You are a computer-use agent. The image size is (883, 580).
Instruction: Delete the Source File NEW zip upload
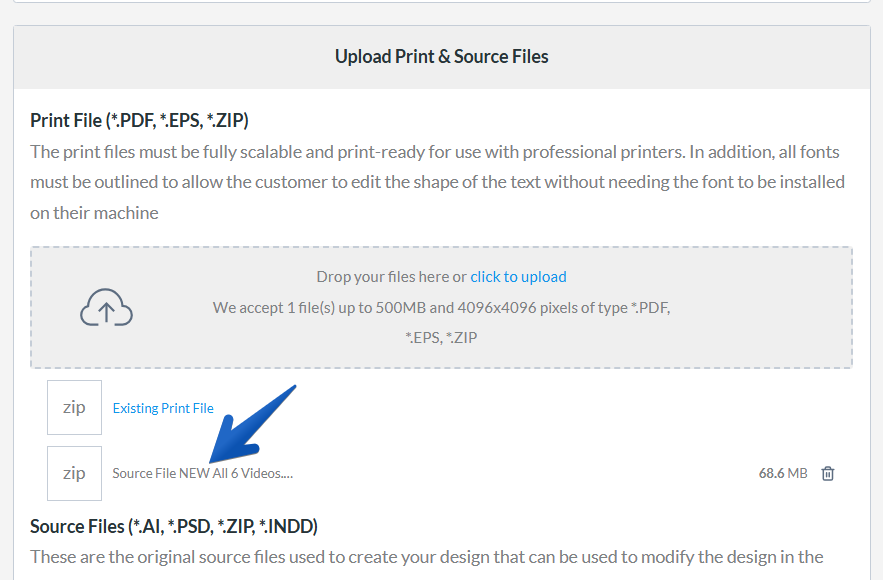click(x=827, y=474)
